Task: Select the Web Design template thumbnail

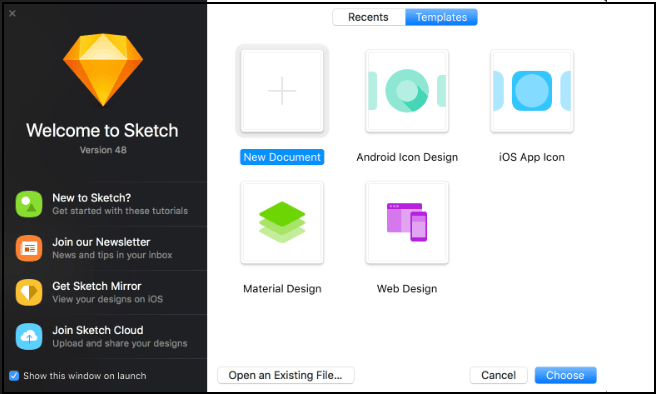Action: click(x=407, y=223)
